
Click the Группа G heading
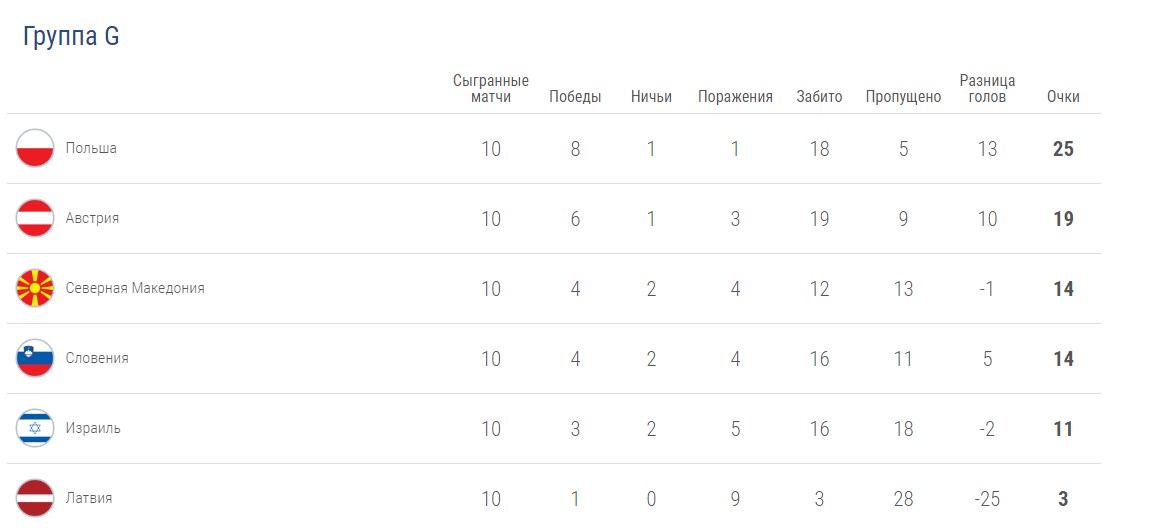coord(71,37)
